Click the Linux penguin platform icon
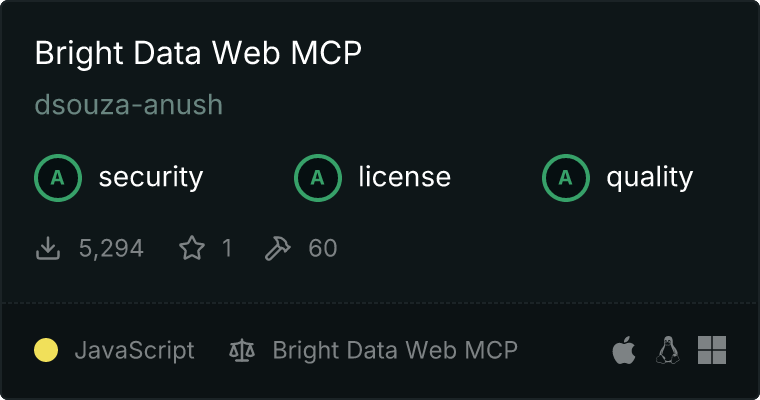760x400 pixels. (x=667, y=350)
